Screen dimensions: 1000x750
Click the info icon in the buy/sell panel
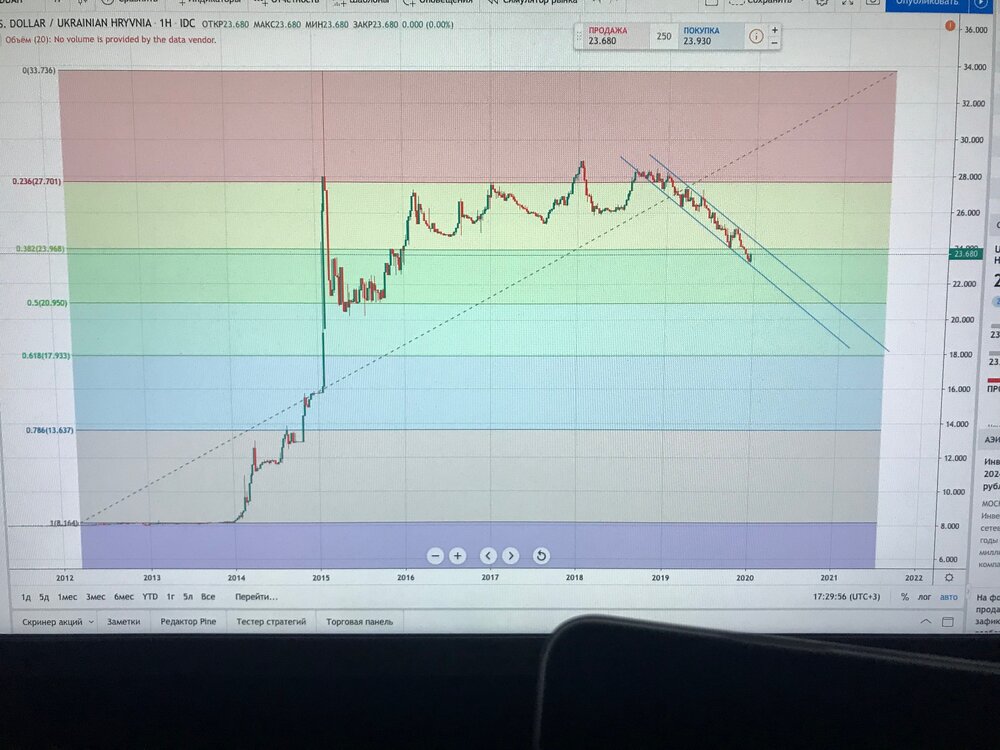coord(756,36)
